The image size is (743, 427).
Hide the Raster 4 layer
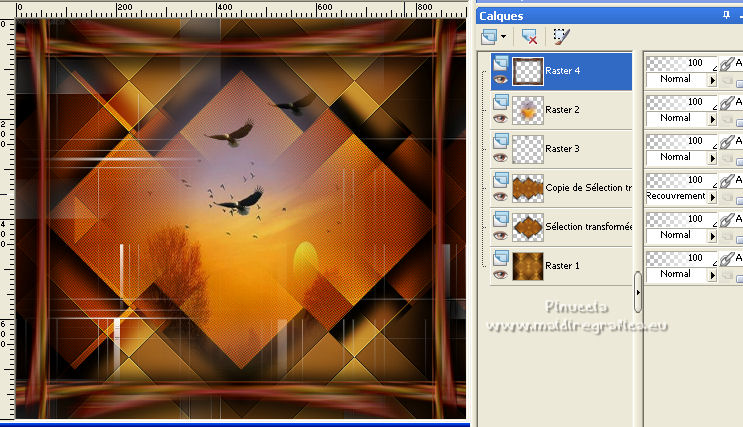[500, 80]
